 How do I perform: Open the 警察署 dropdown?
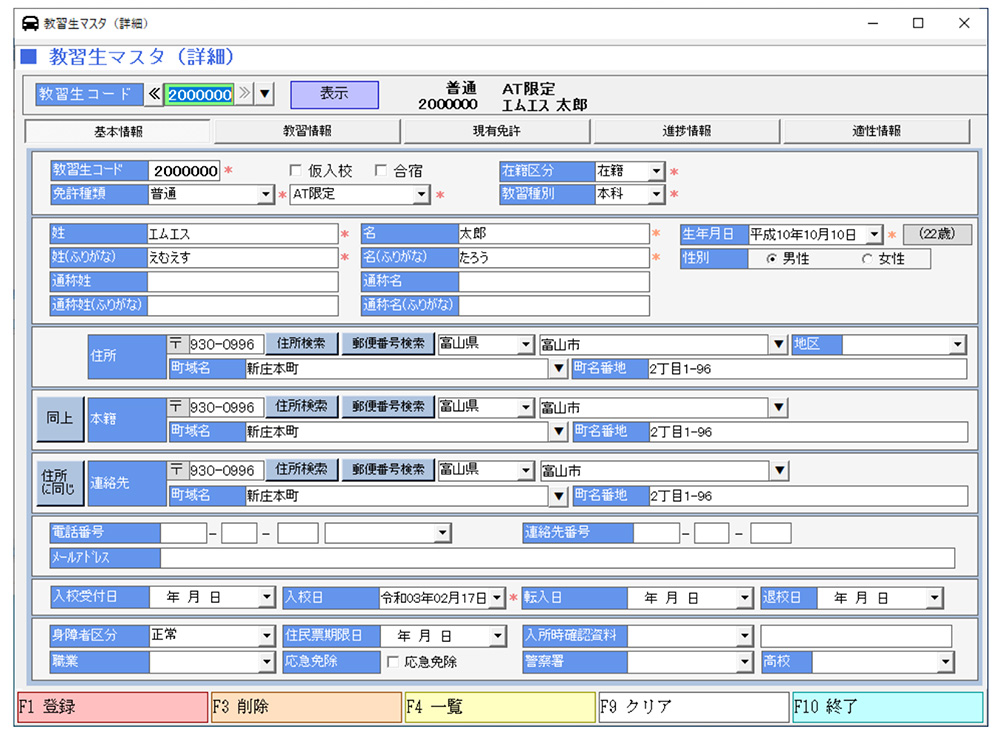coord(744,662)
